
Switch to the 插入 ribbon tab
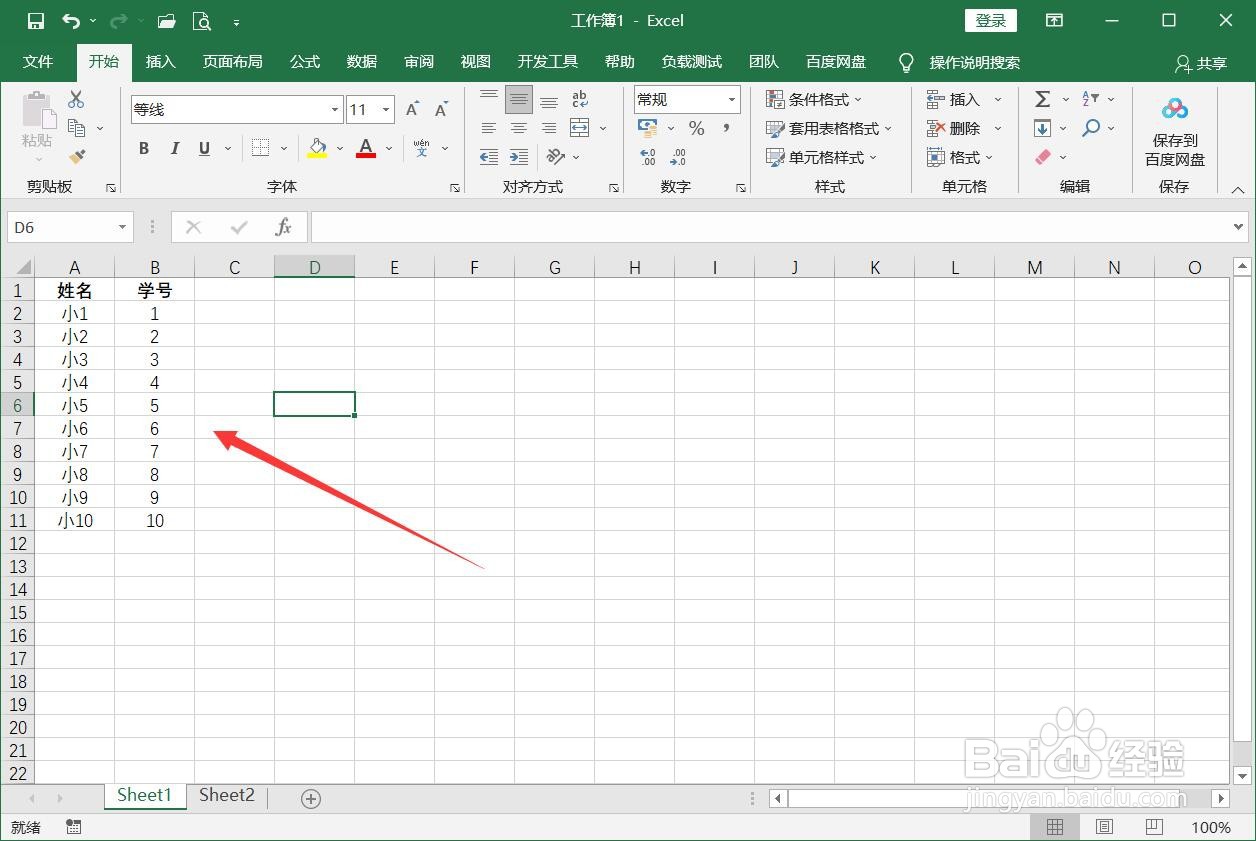160,61
